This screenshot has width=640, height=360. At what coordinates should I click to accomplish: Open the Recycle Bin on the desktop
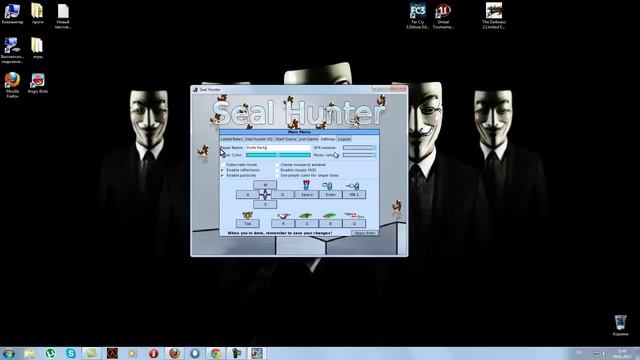tap(620, 325)
